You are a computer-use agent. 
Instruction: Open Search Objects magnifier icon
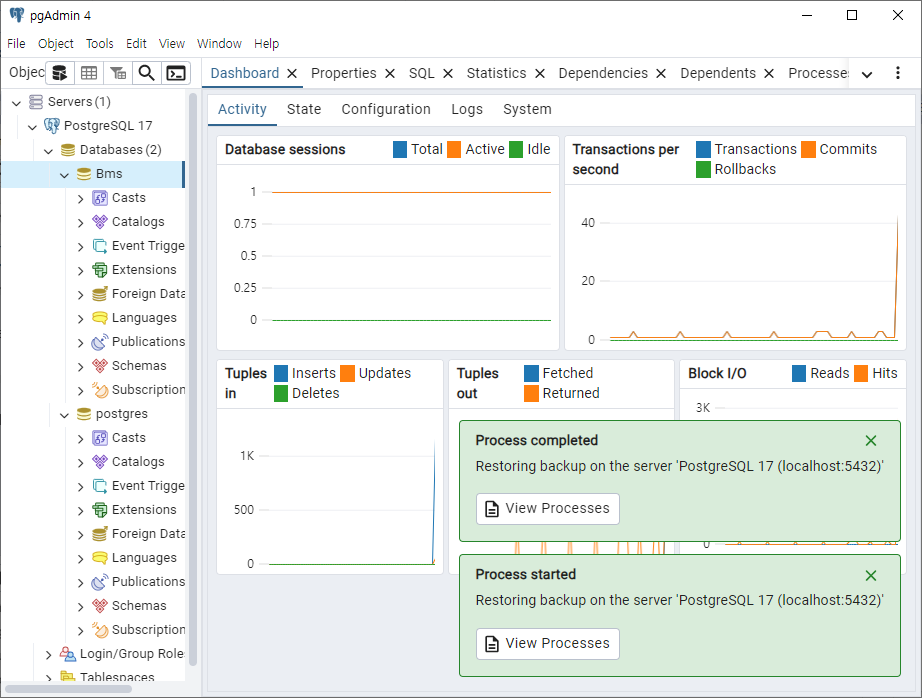pyautogui.click(x=146, y=73)
